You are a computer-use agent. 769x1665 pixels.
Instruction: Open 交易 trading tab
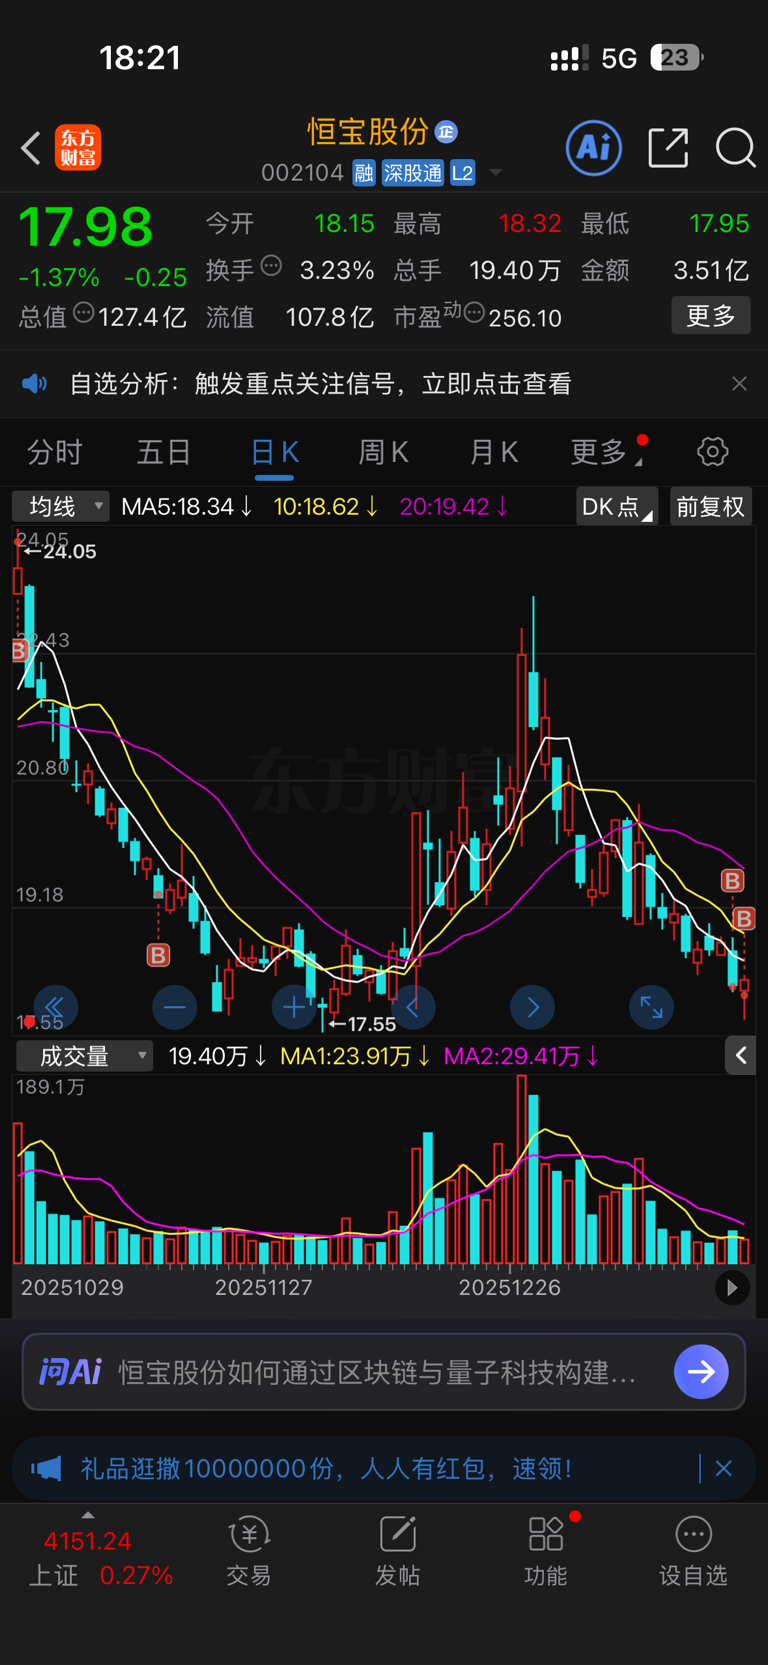point(249,1552)
